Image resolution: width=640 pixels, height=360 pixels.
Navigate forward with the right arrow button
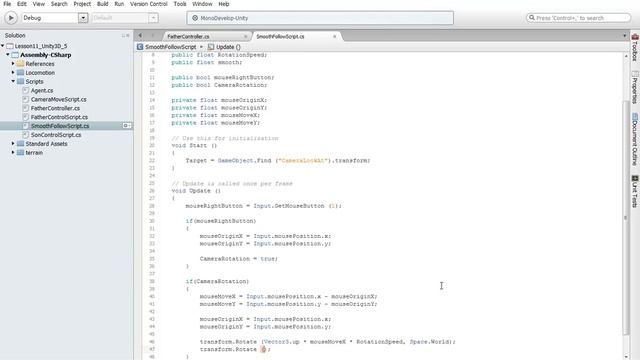pos(153,36)
